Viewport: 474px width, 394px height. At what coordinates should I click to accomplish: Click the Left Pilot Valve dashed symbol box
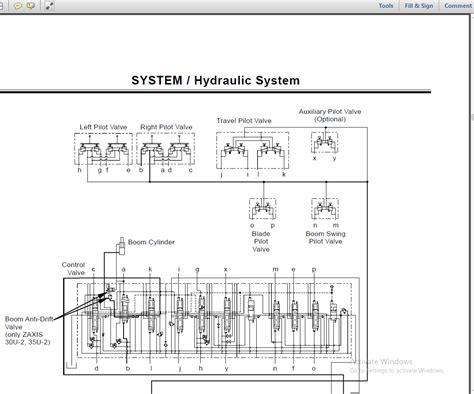103,149
